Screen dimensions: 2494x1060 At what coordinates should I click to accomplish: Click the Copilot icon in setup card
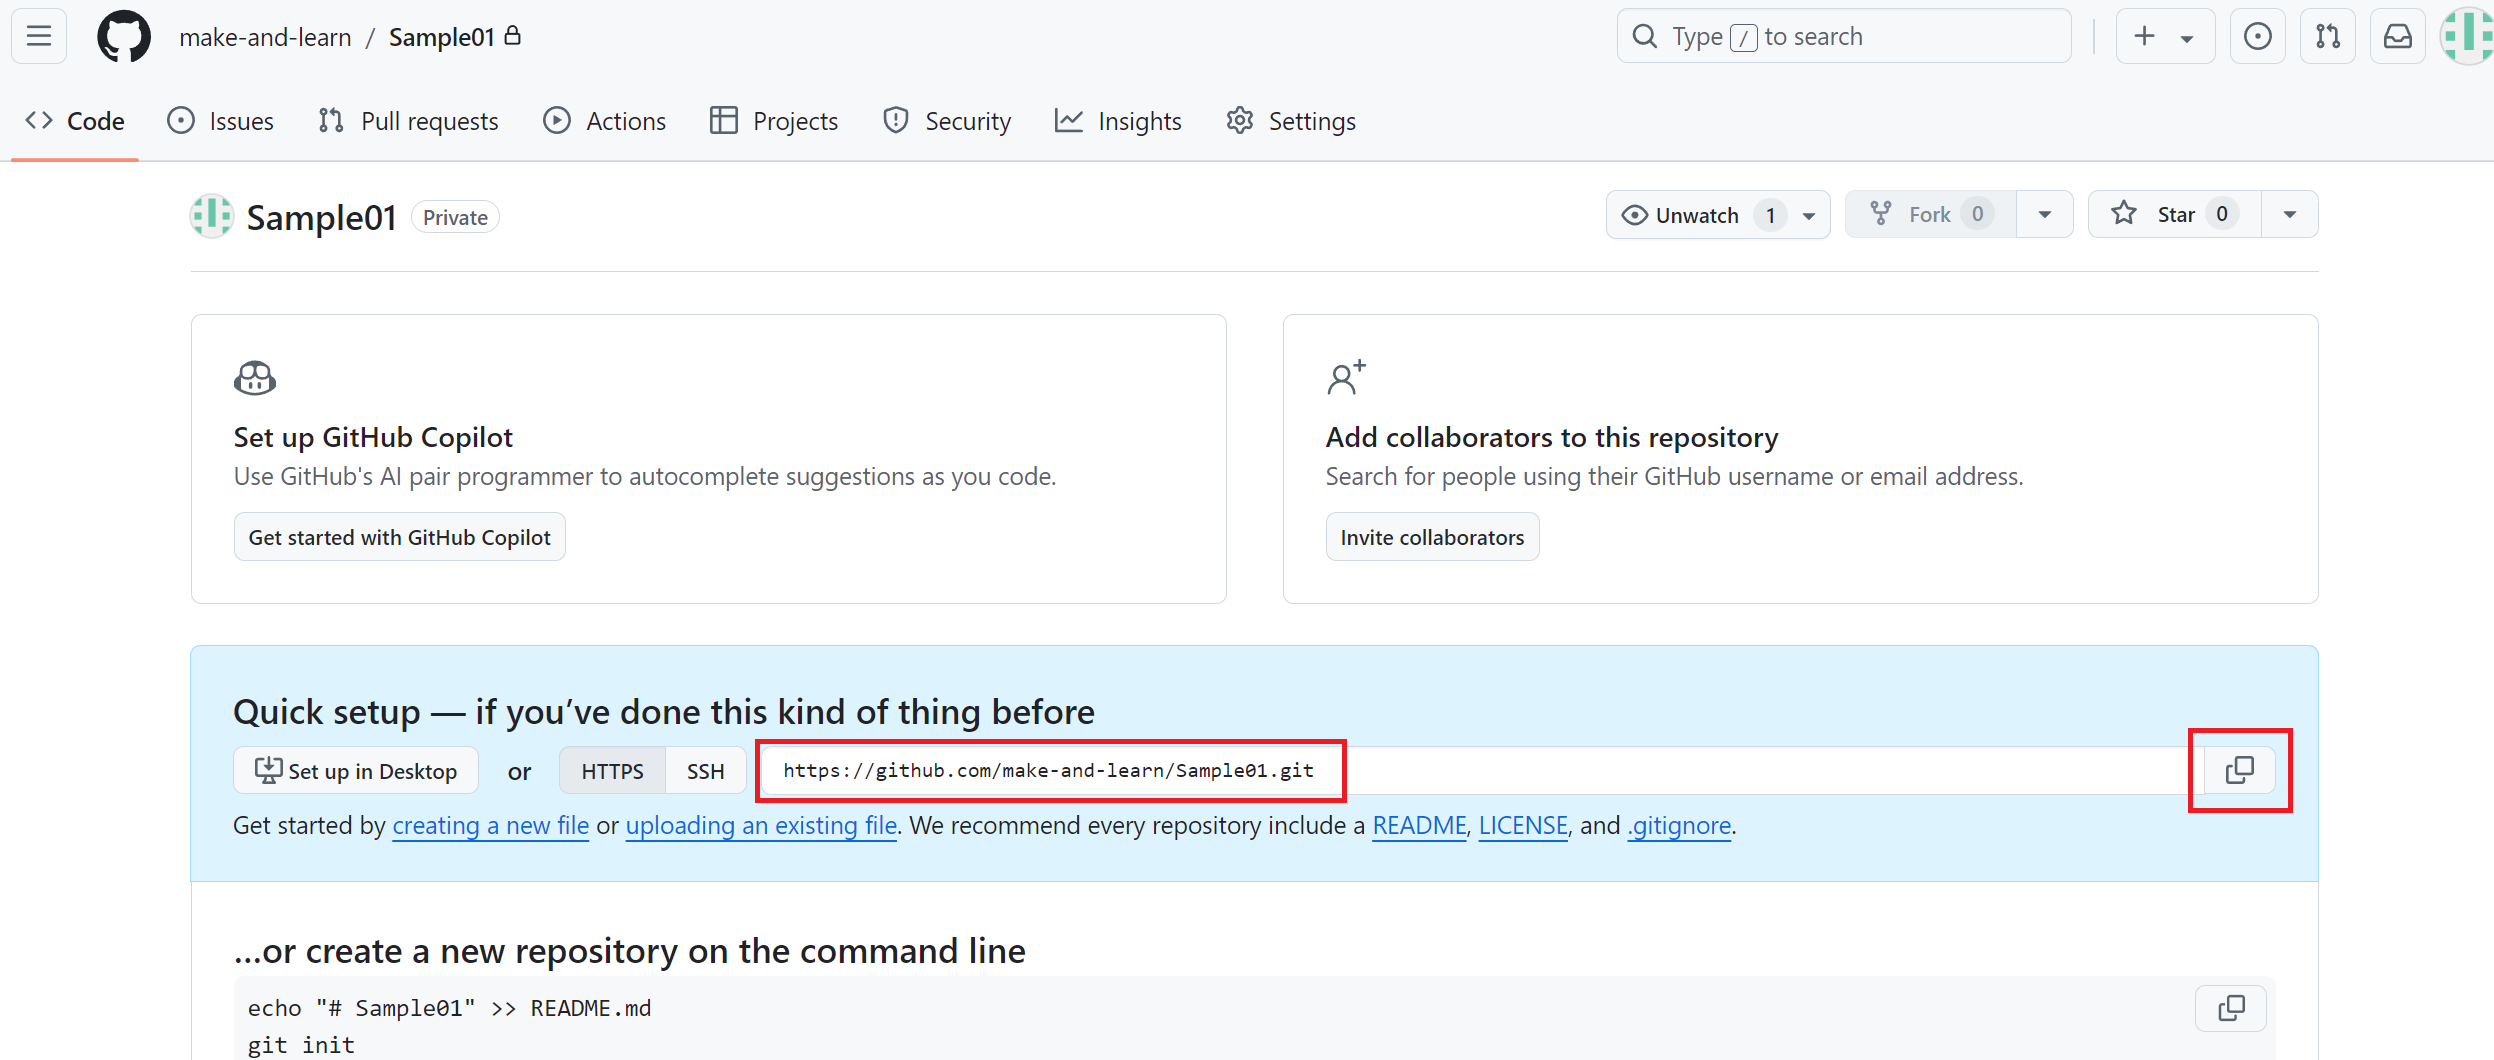[255, 378]
